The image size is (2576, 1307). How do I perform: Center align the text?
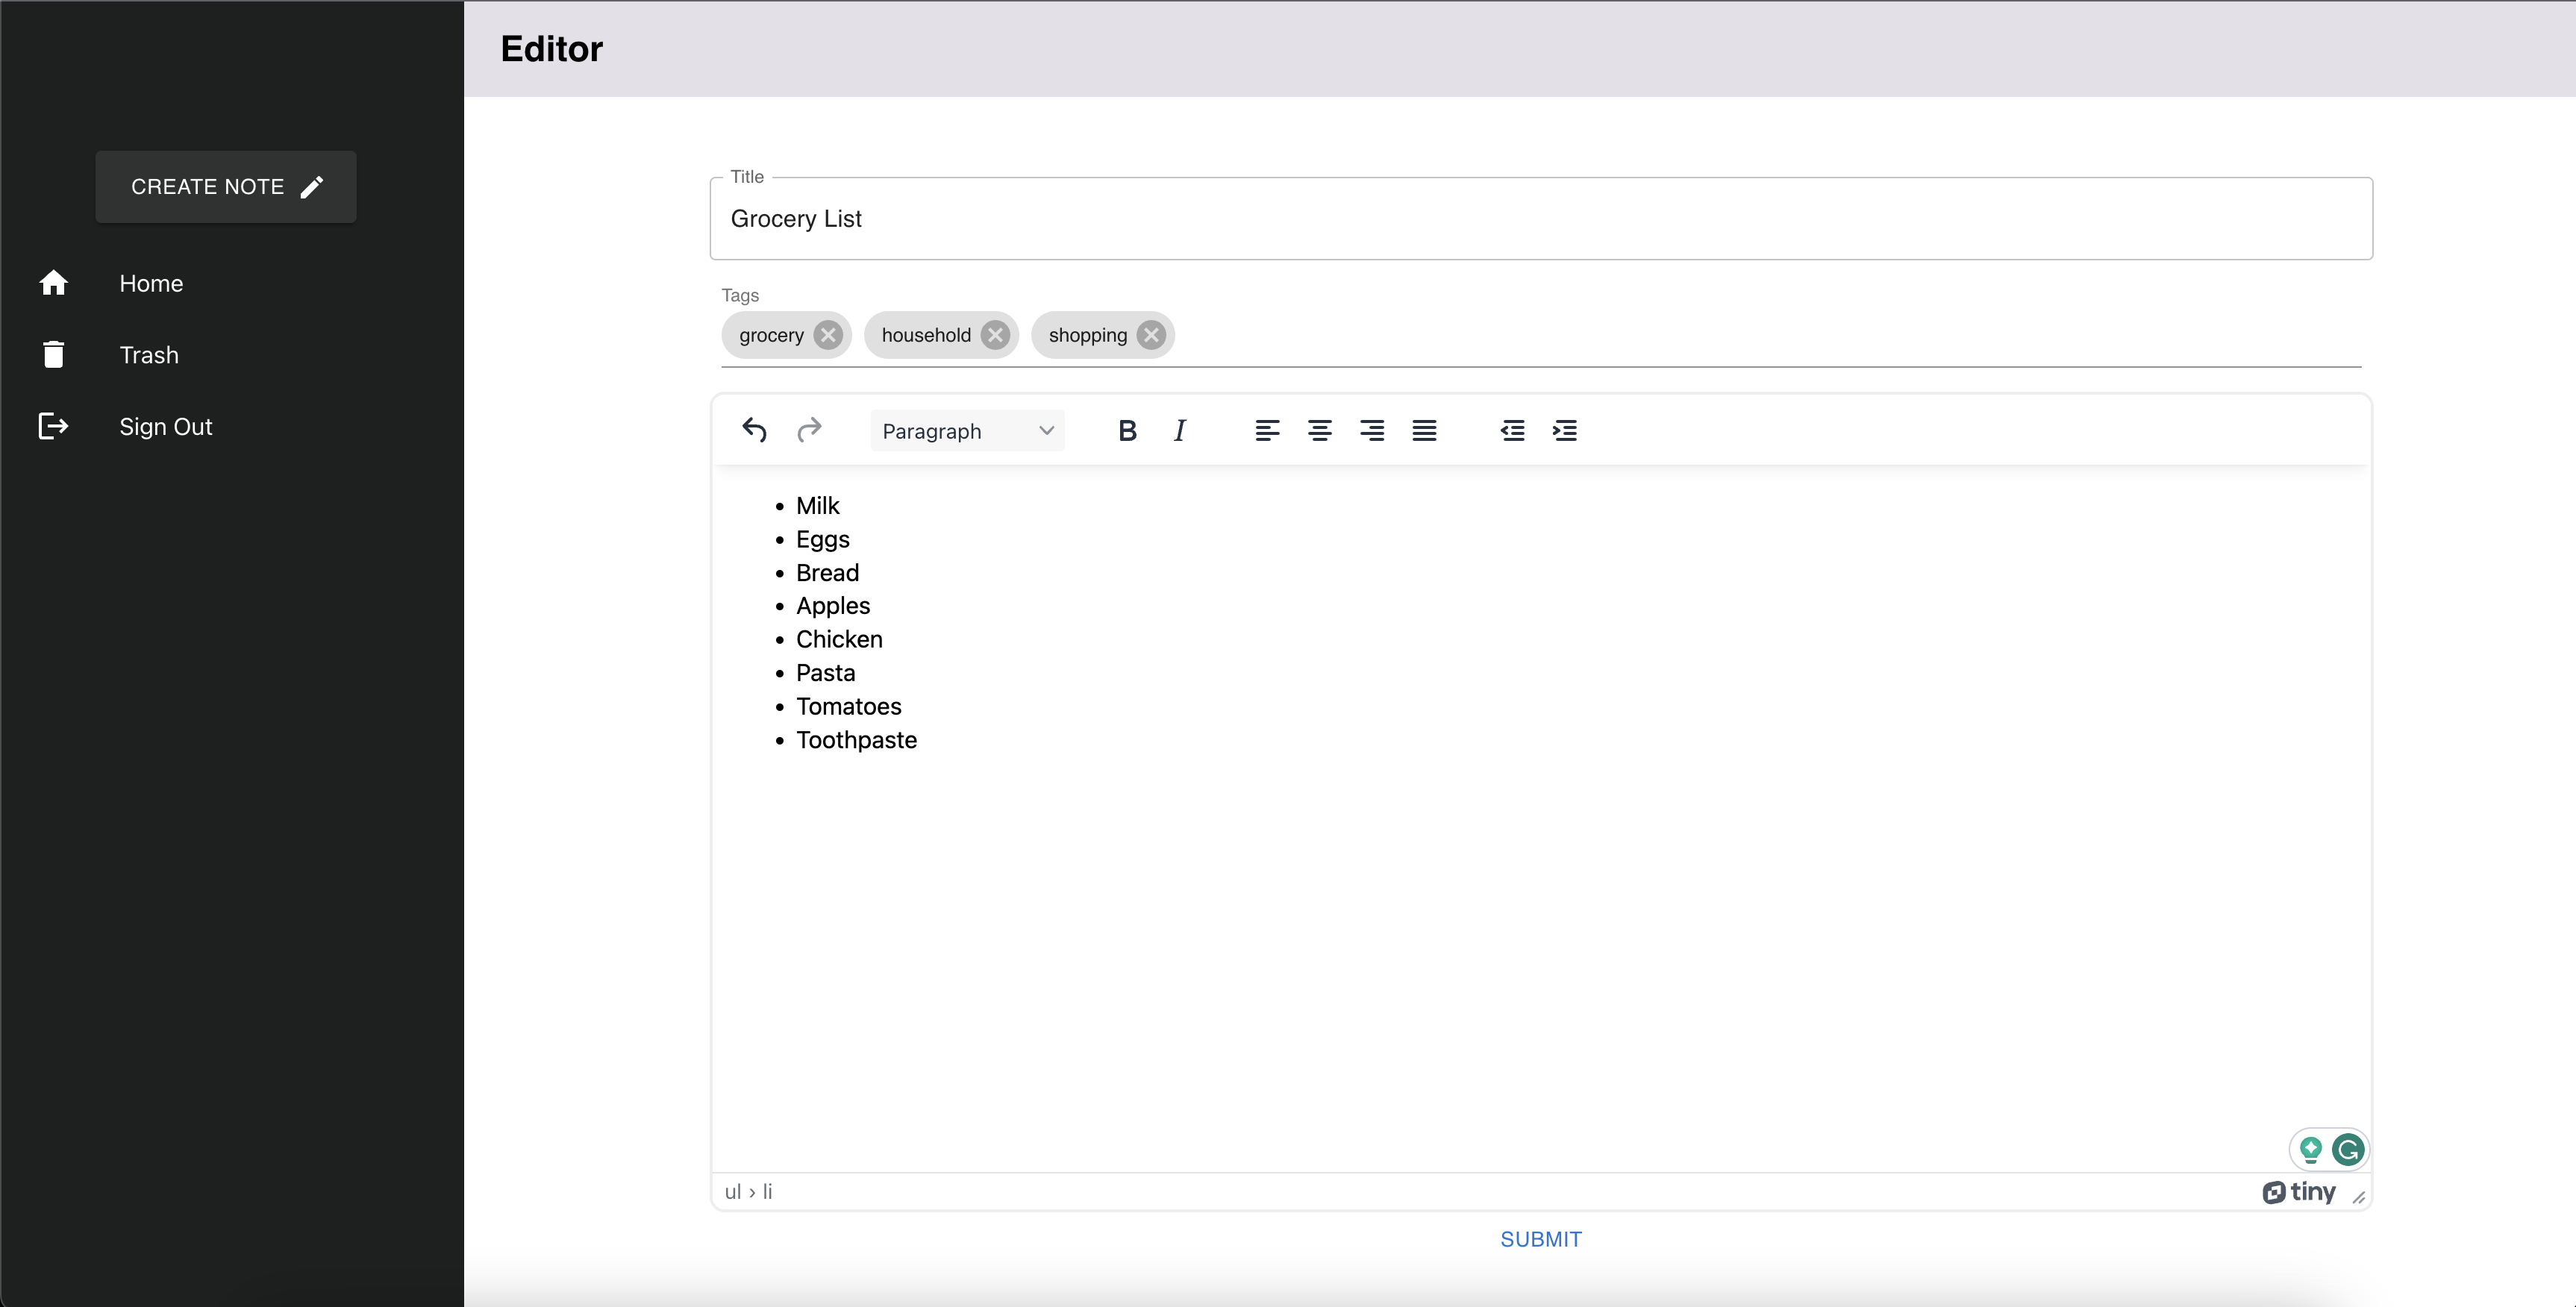pyautogui.click(x=1319, y=430)
